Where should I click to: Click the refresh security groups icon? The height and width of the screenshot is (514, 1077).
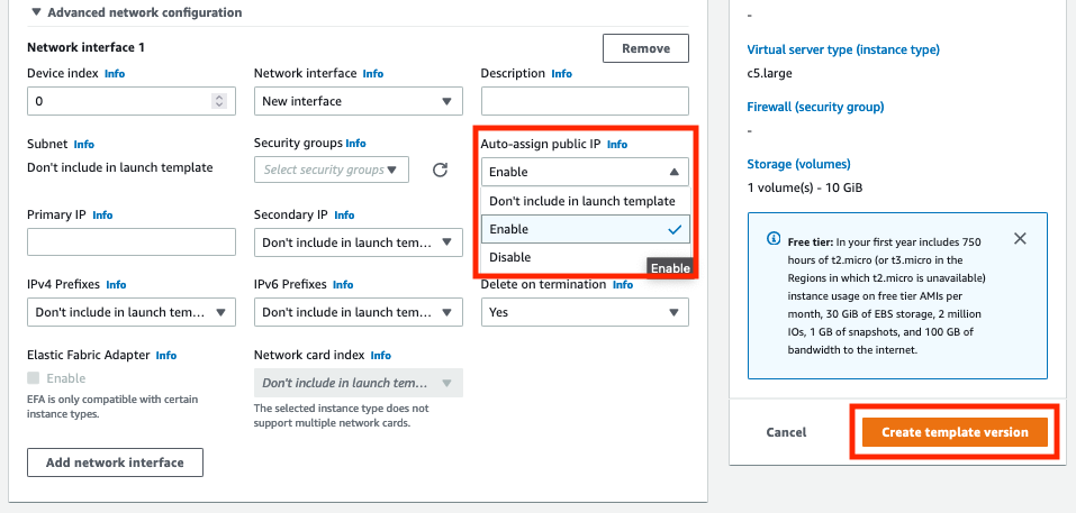pos(440,170)
